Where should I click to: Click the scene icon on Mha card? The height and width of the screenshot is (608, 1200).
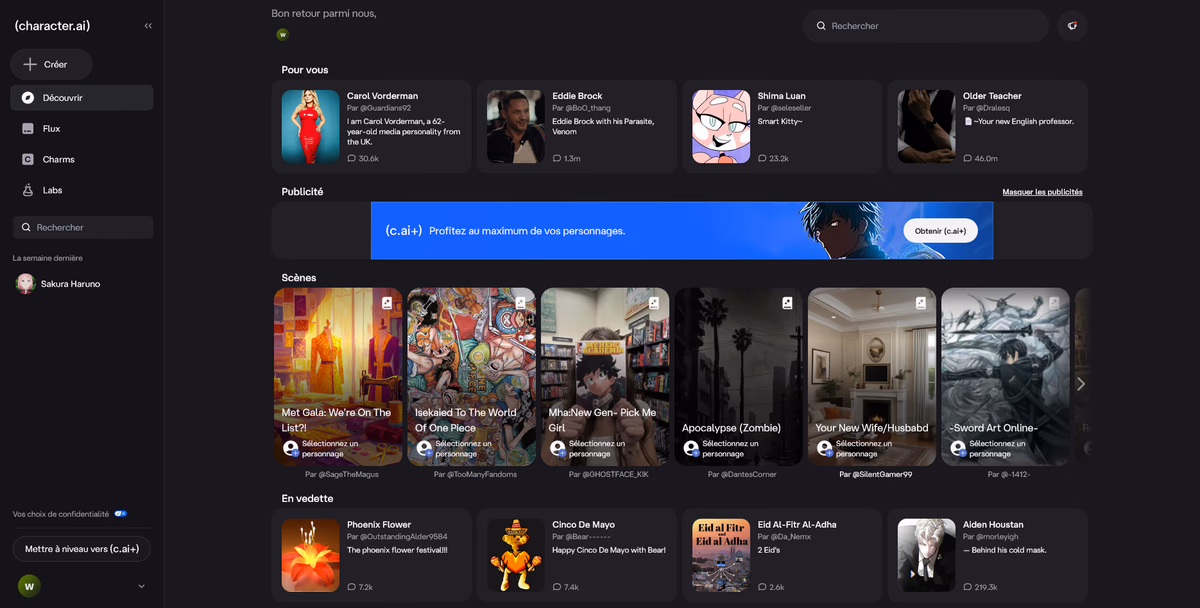pos(653,302)
